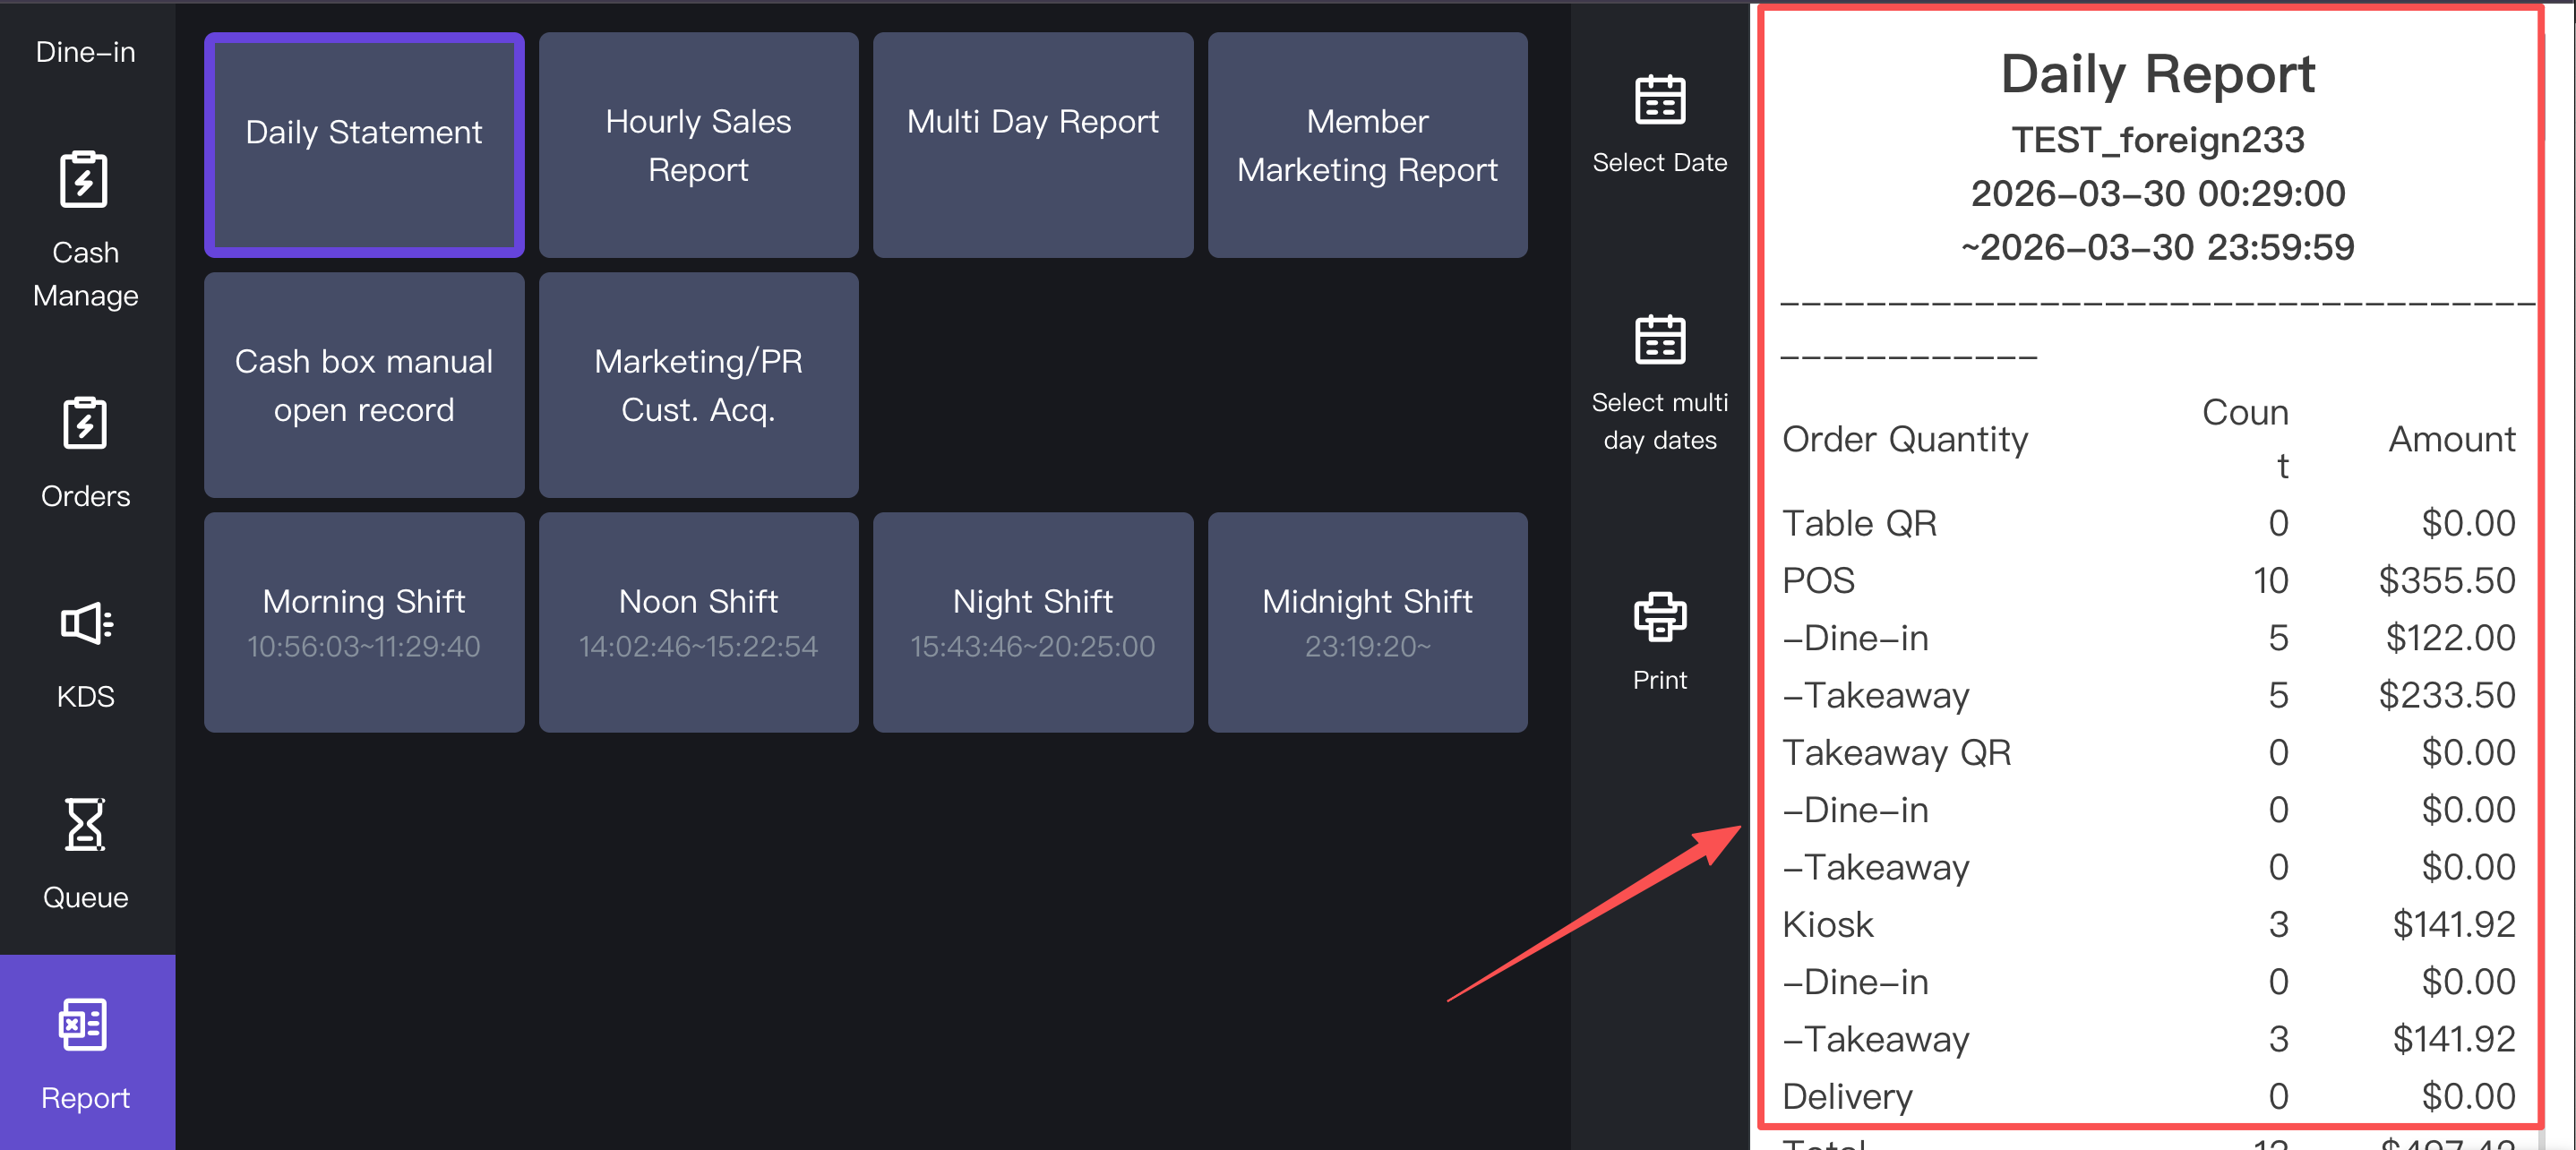This screenshot has height=1150, width=2576.
Task: Open the Multi Day Report tile
Action: [1032, 145]
